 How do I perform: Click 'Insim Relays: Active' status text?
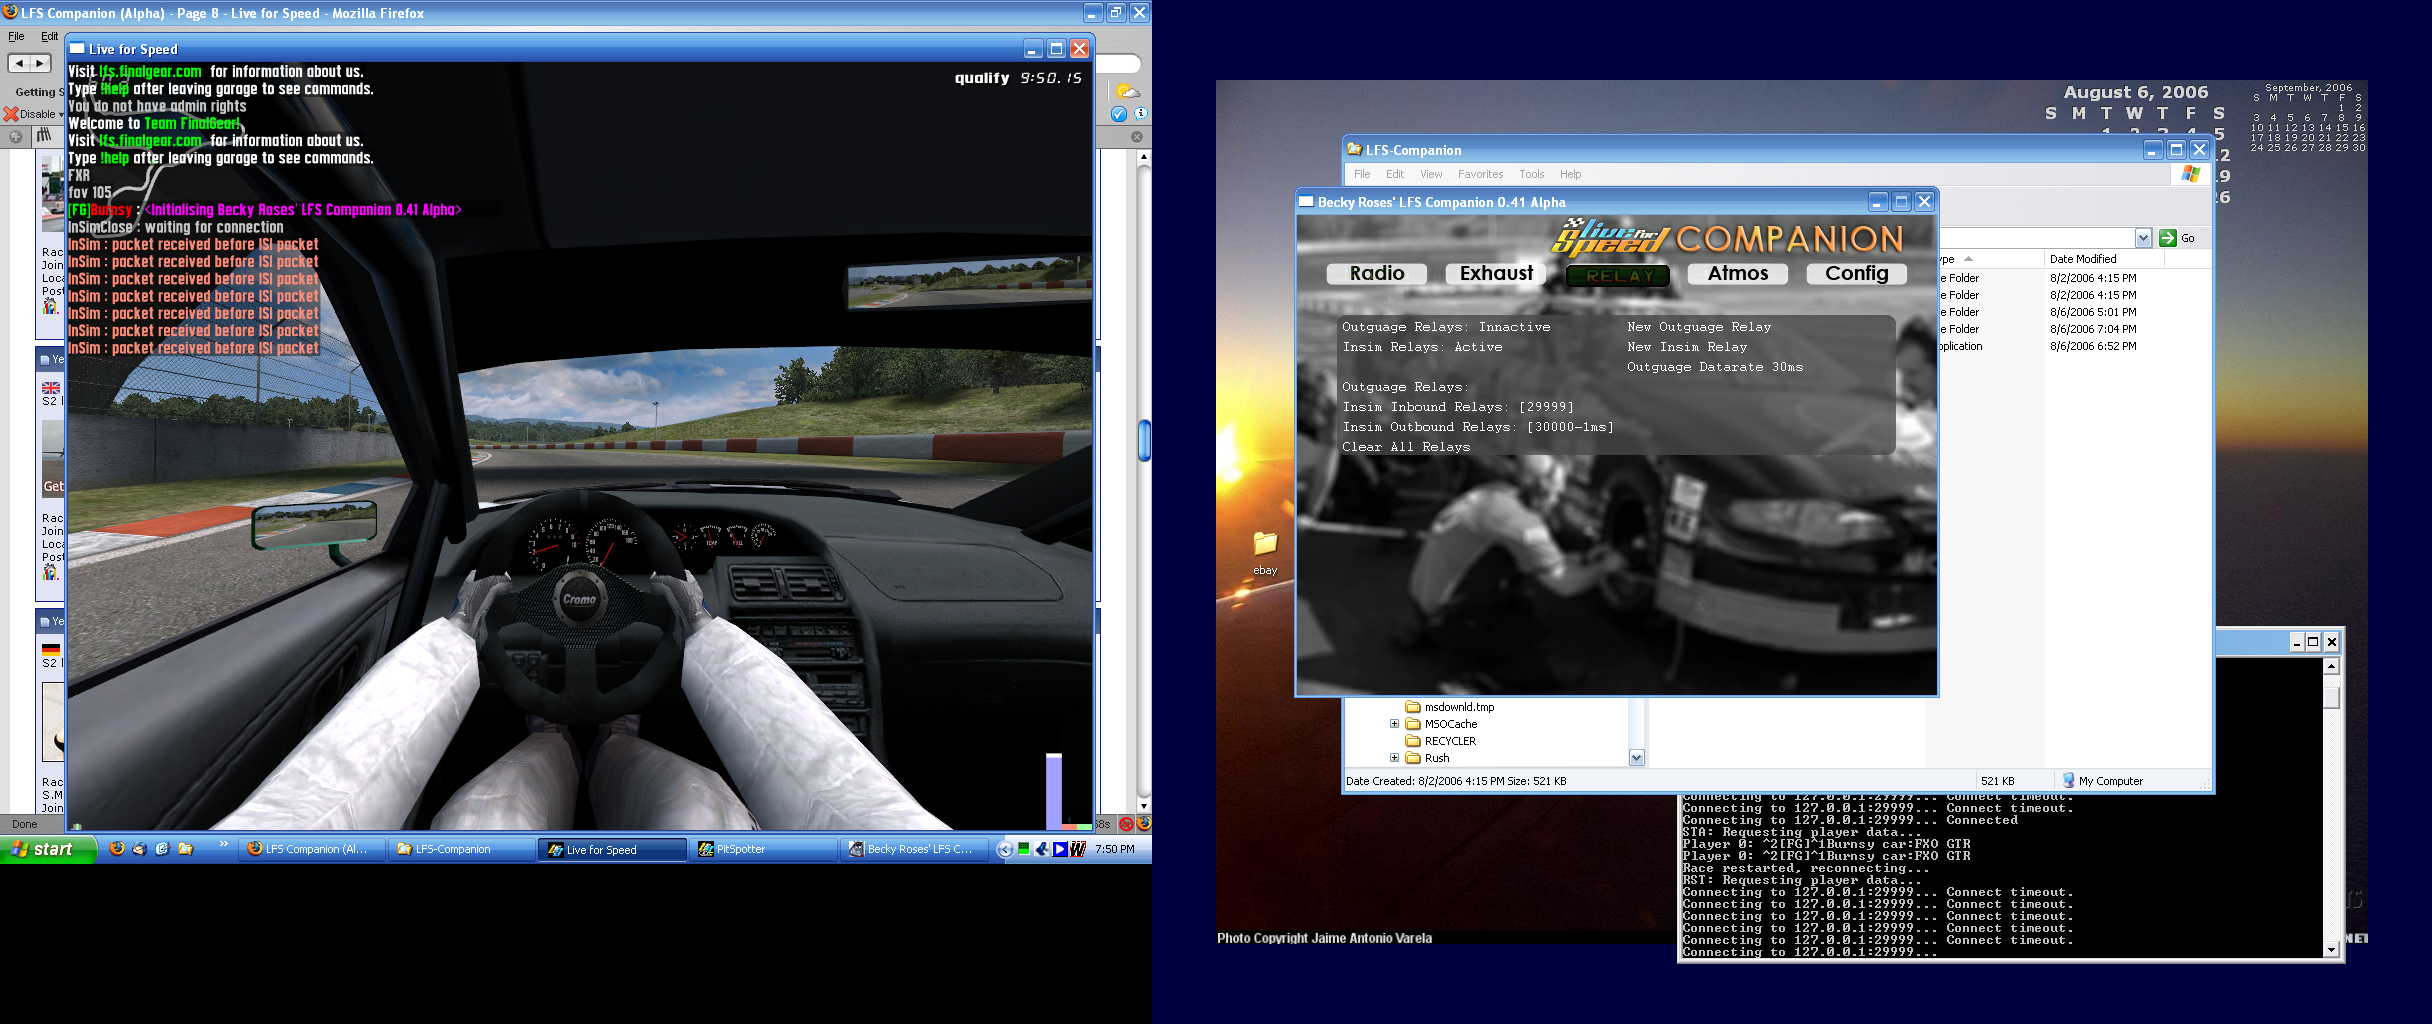[x=1422, y=347]
